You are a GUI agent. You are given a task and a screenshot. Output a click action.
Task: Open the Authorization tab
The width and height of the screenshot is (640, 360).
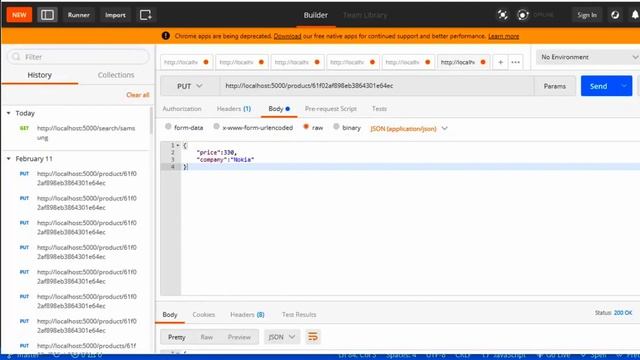pos(182,109)
